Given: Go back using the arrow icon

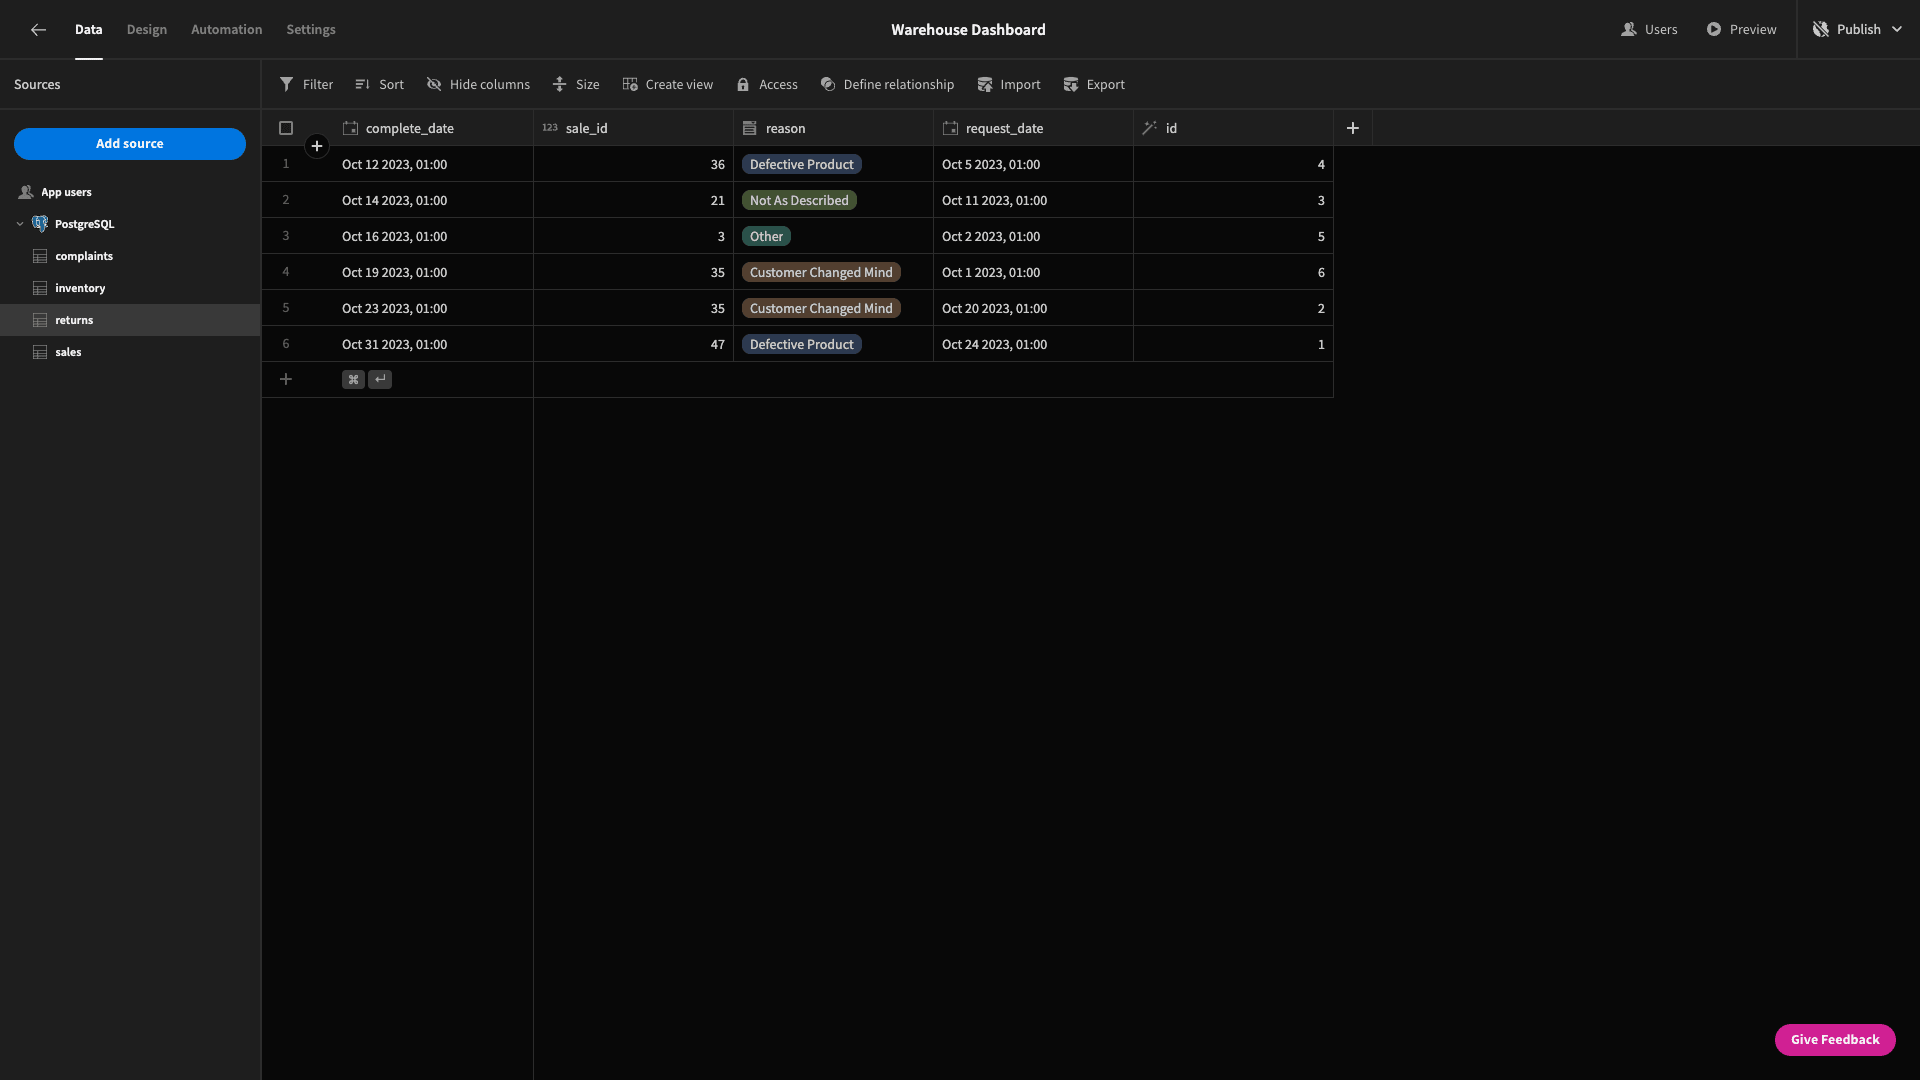Looking at the screenshot, I should coord(38,30).
